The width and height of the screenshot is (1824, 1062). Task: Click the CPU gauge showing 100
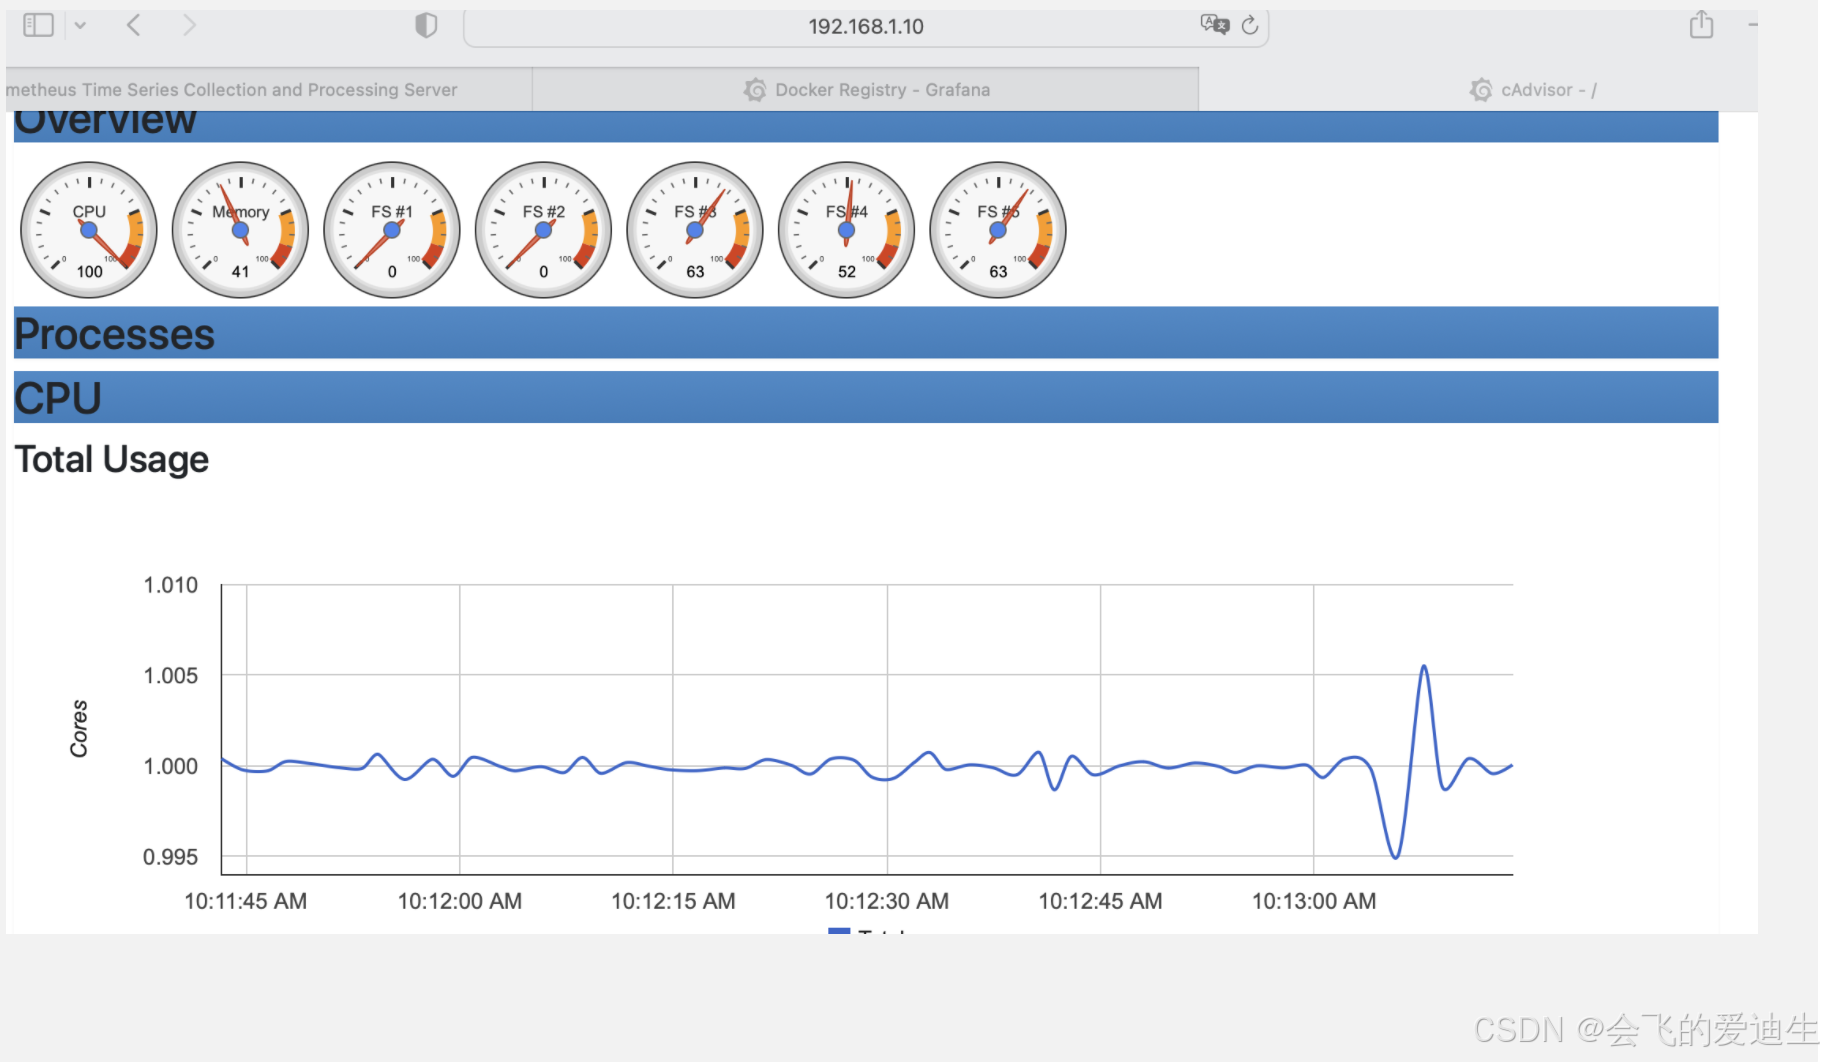point(89,230)
